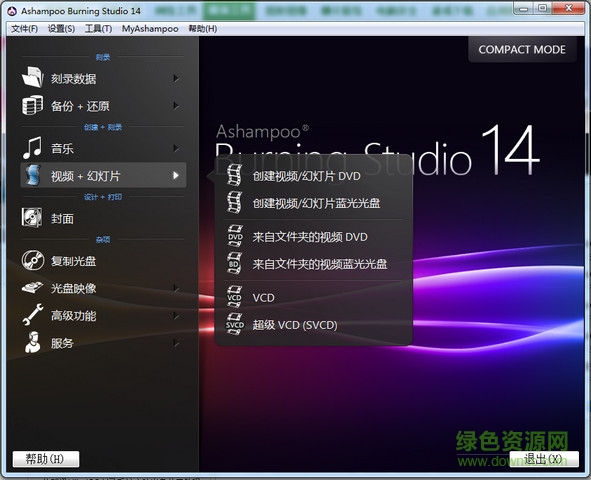Click the 退出(X) exit button
The width and height of the screenshot is (591, 480).
point(544,459)
